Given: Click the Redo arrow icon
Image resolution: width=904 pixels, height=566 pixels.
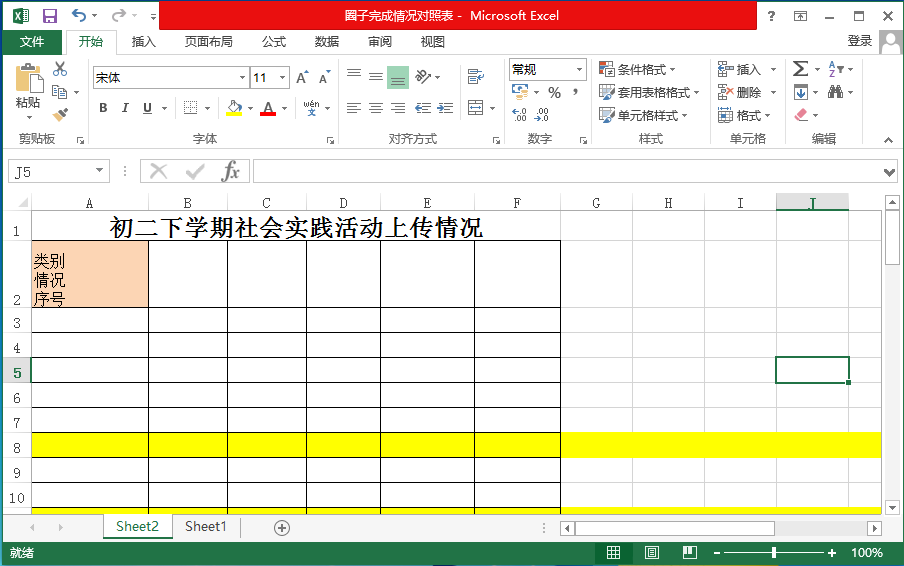Looking at the screenshot, I should [118, 16].
